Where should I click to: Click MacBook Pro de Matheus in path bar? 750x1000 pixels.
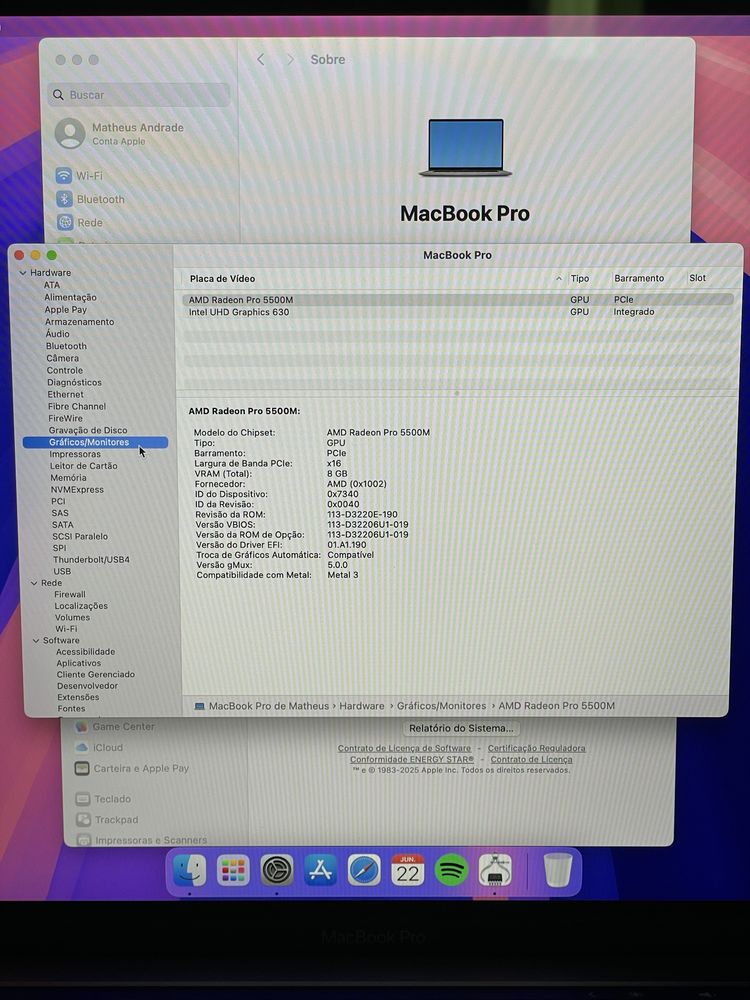269,706
